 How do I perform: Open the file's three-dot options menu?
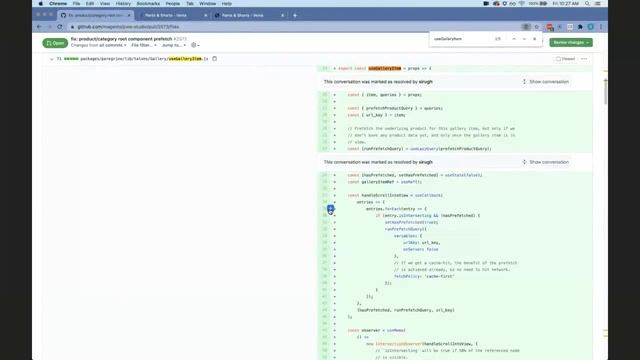tap(584, 59)
